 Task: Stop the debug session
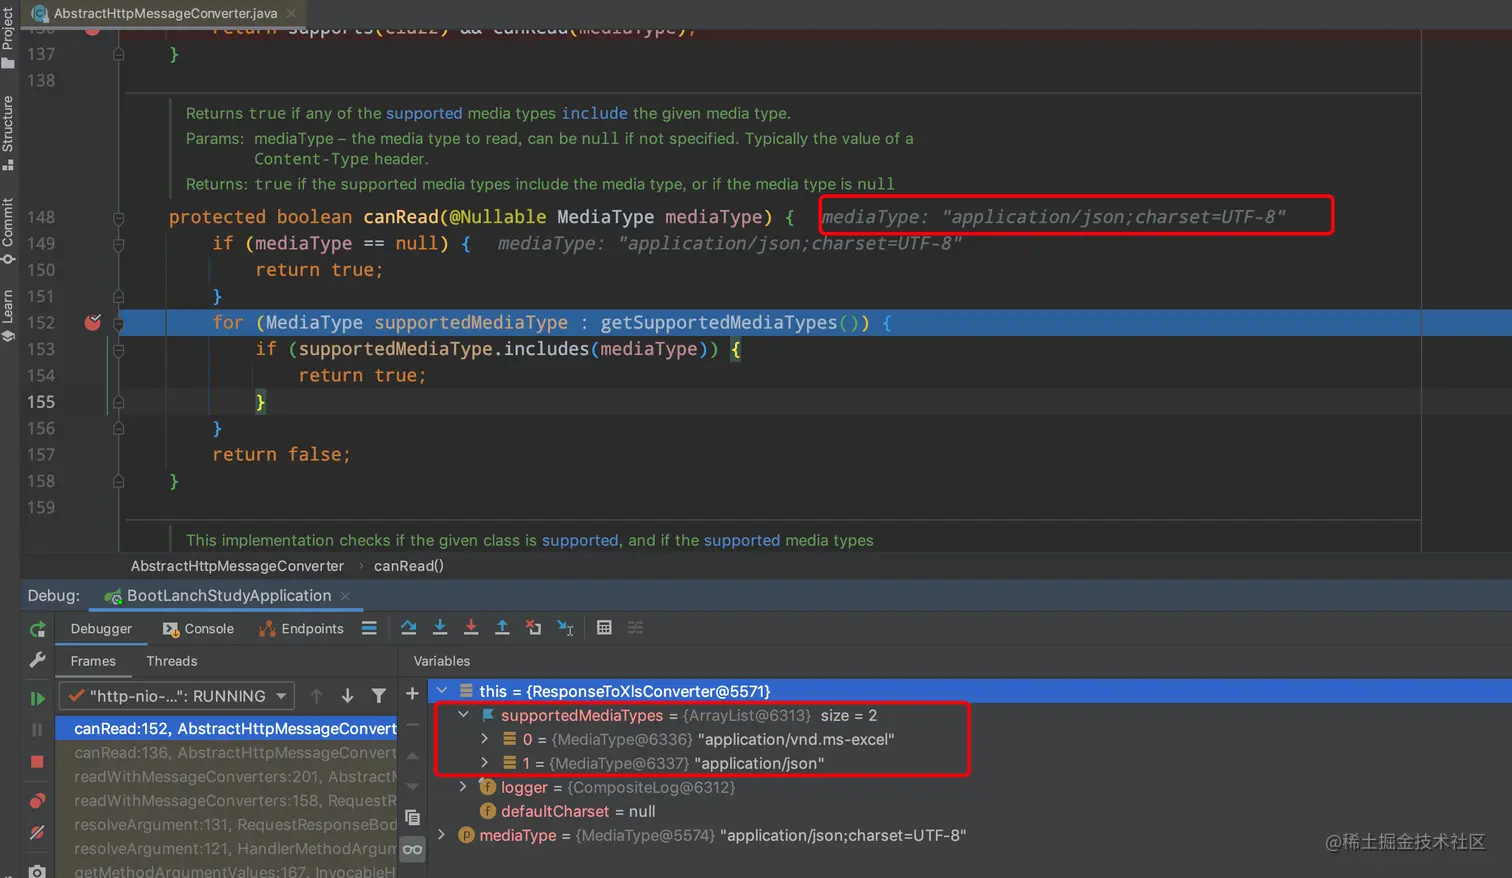pyautogui.click(x=37, y=762)
